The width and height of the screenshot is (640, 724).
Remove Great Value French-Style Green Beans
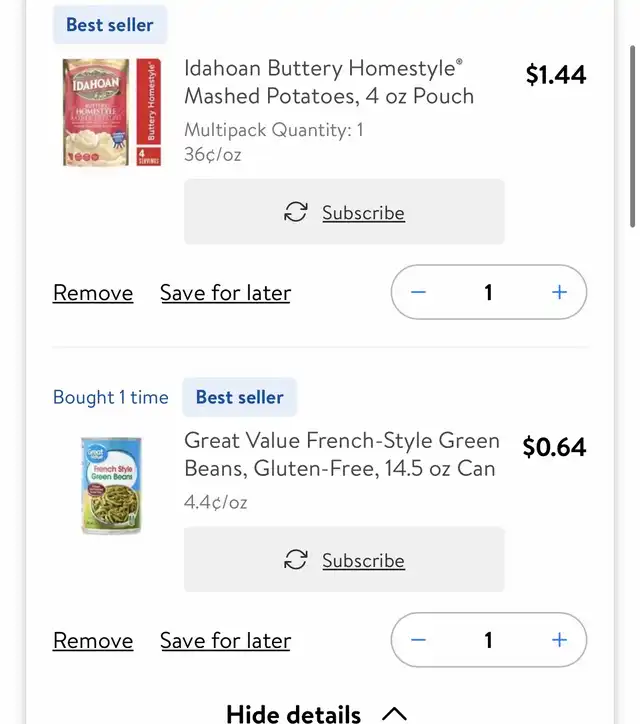[93, 640]
